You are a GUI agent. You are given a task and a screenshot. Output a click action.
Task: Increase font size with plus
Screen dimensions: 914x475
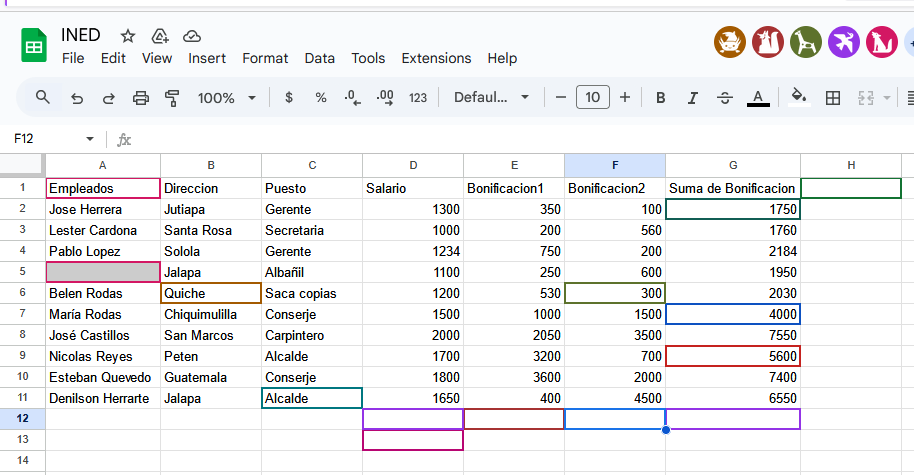pyautogui.click(x=625, y=97)
